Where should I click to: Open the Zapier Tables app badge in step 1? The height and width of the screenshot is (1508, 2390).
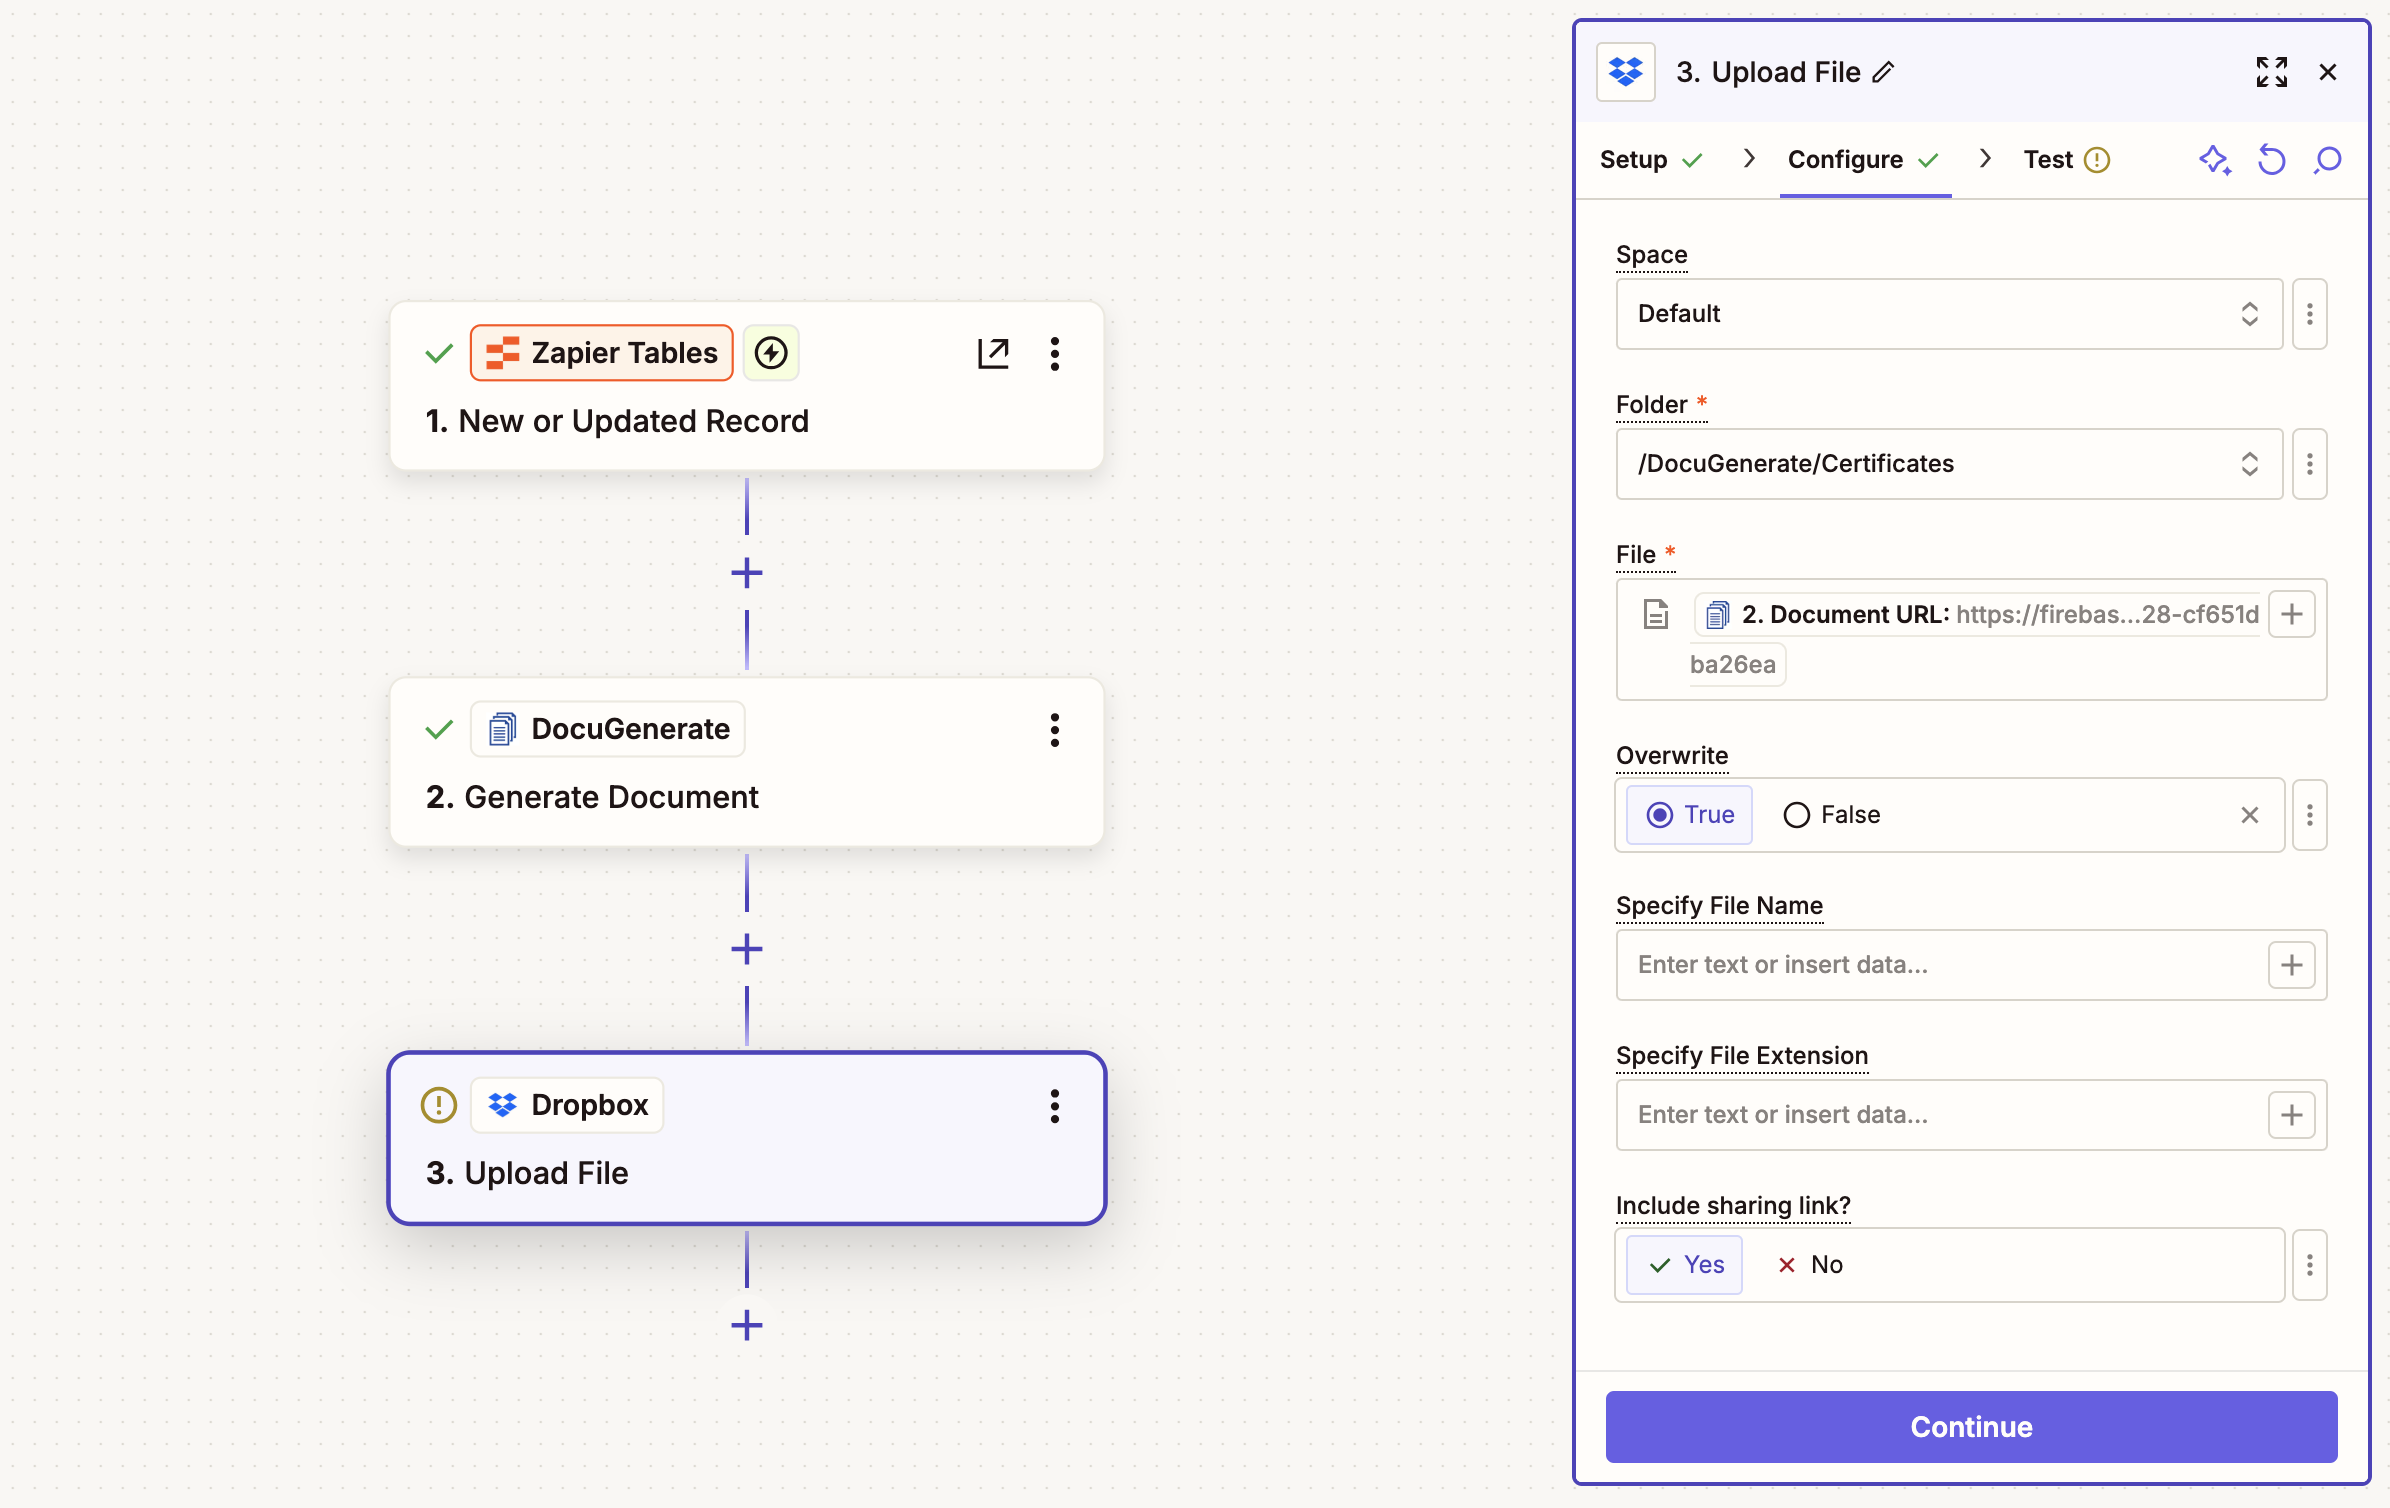pos(601,353)
